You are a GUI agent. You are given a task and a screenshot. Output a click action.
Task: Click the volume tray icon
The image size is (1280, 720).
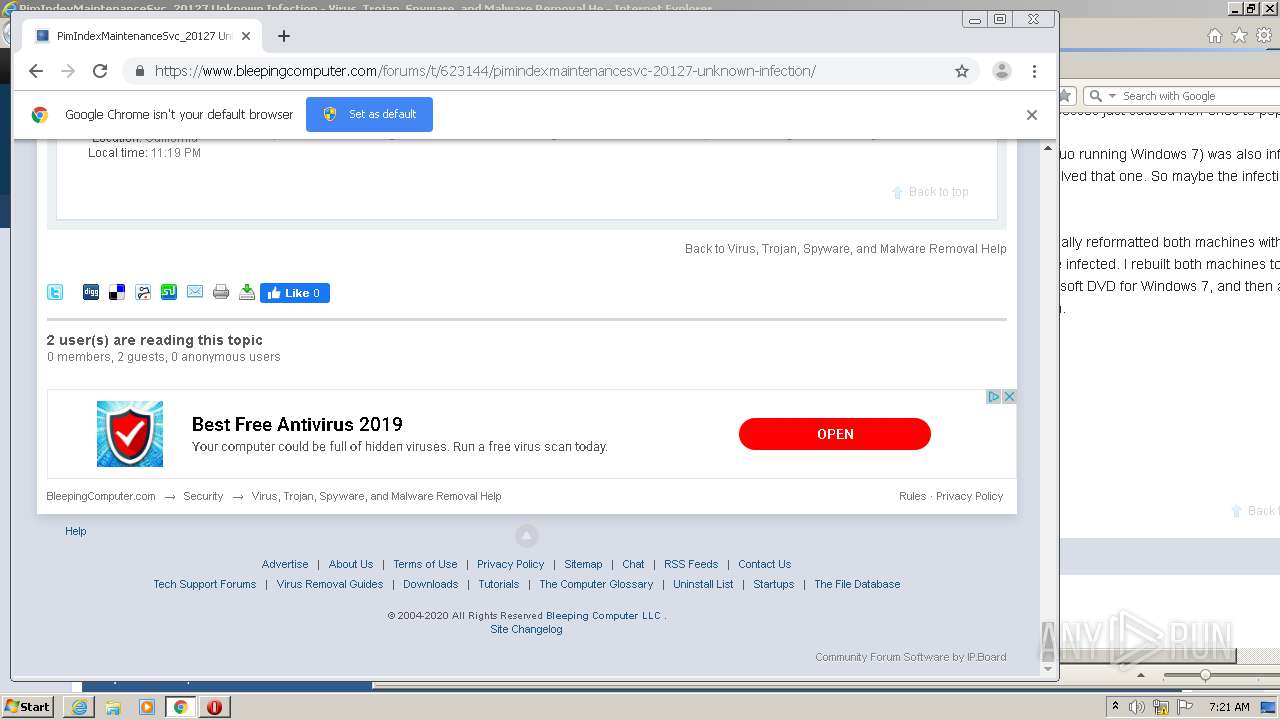click(1137, 707)
